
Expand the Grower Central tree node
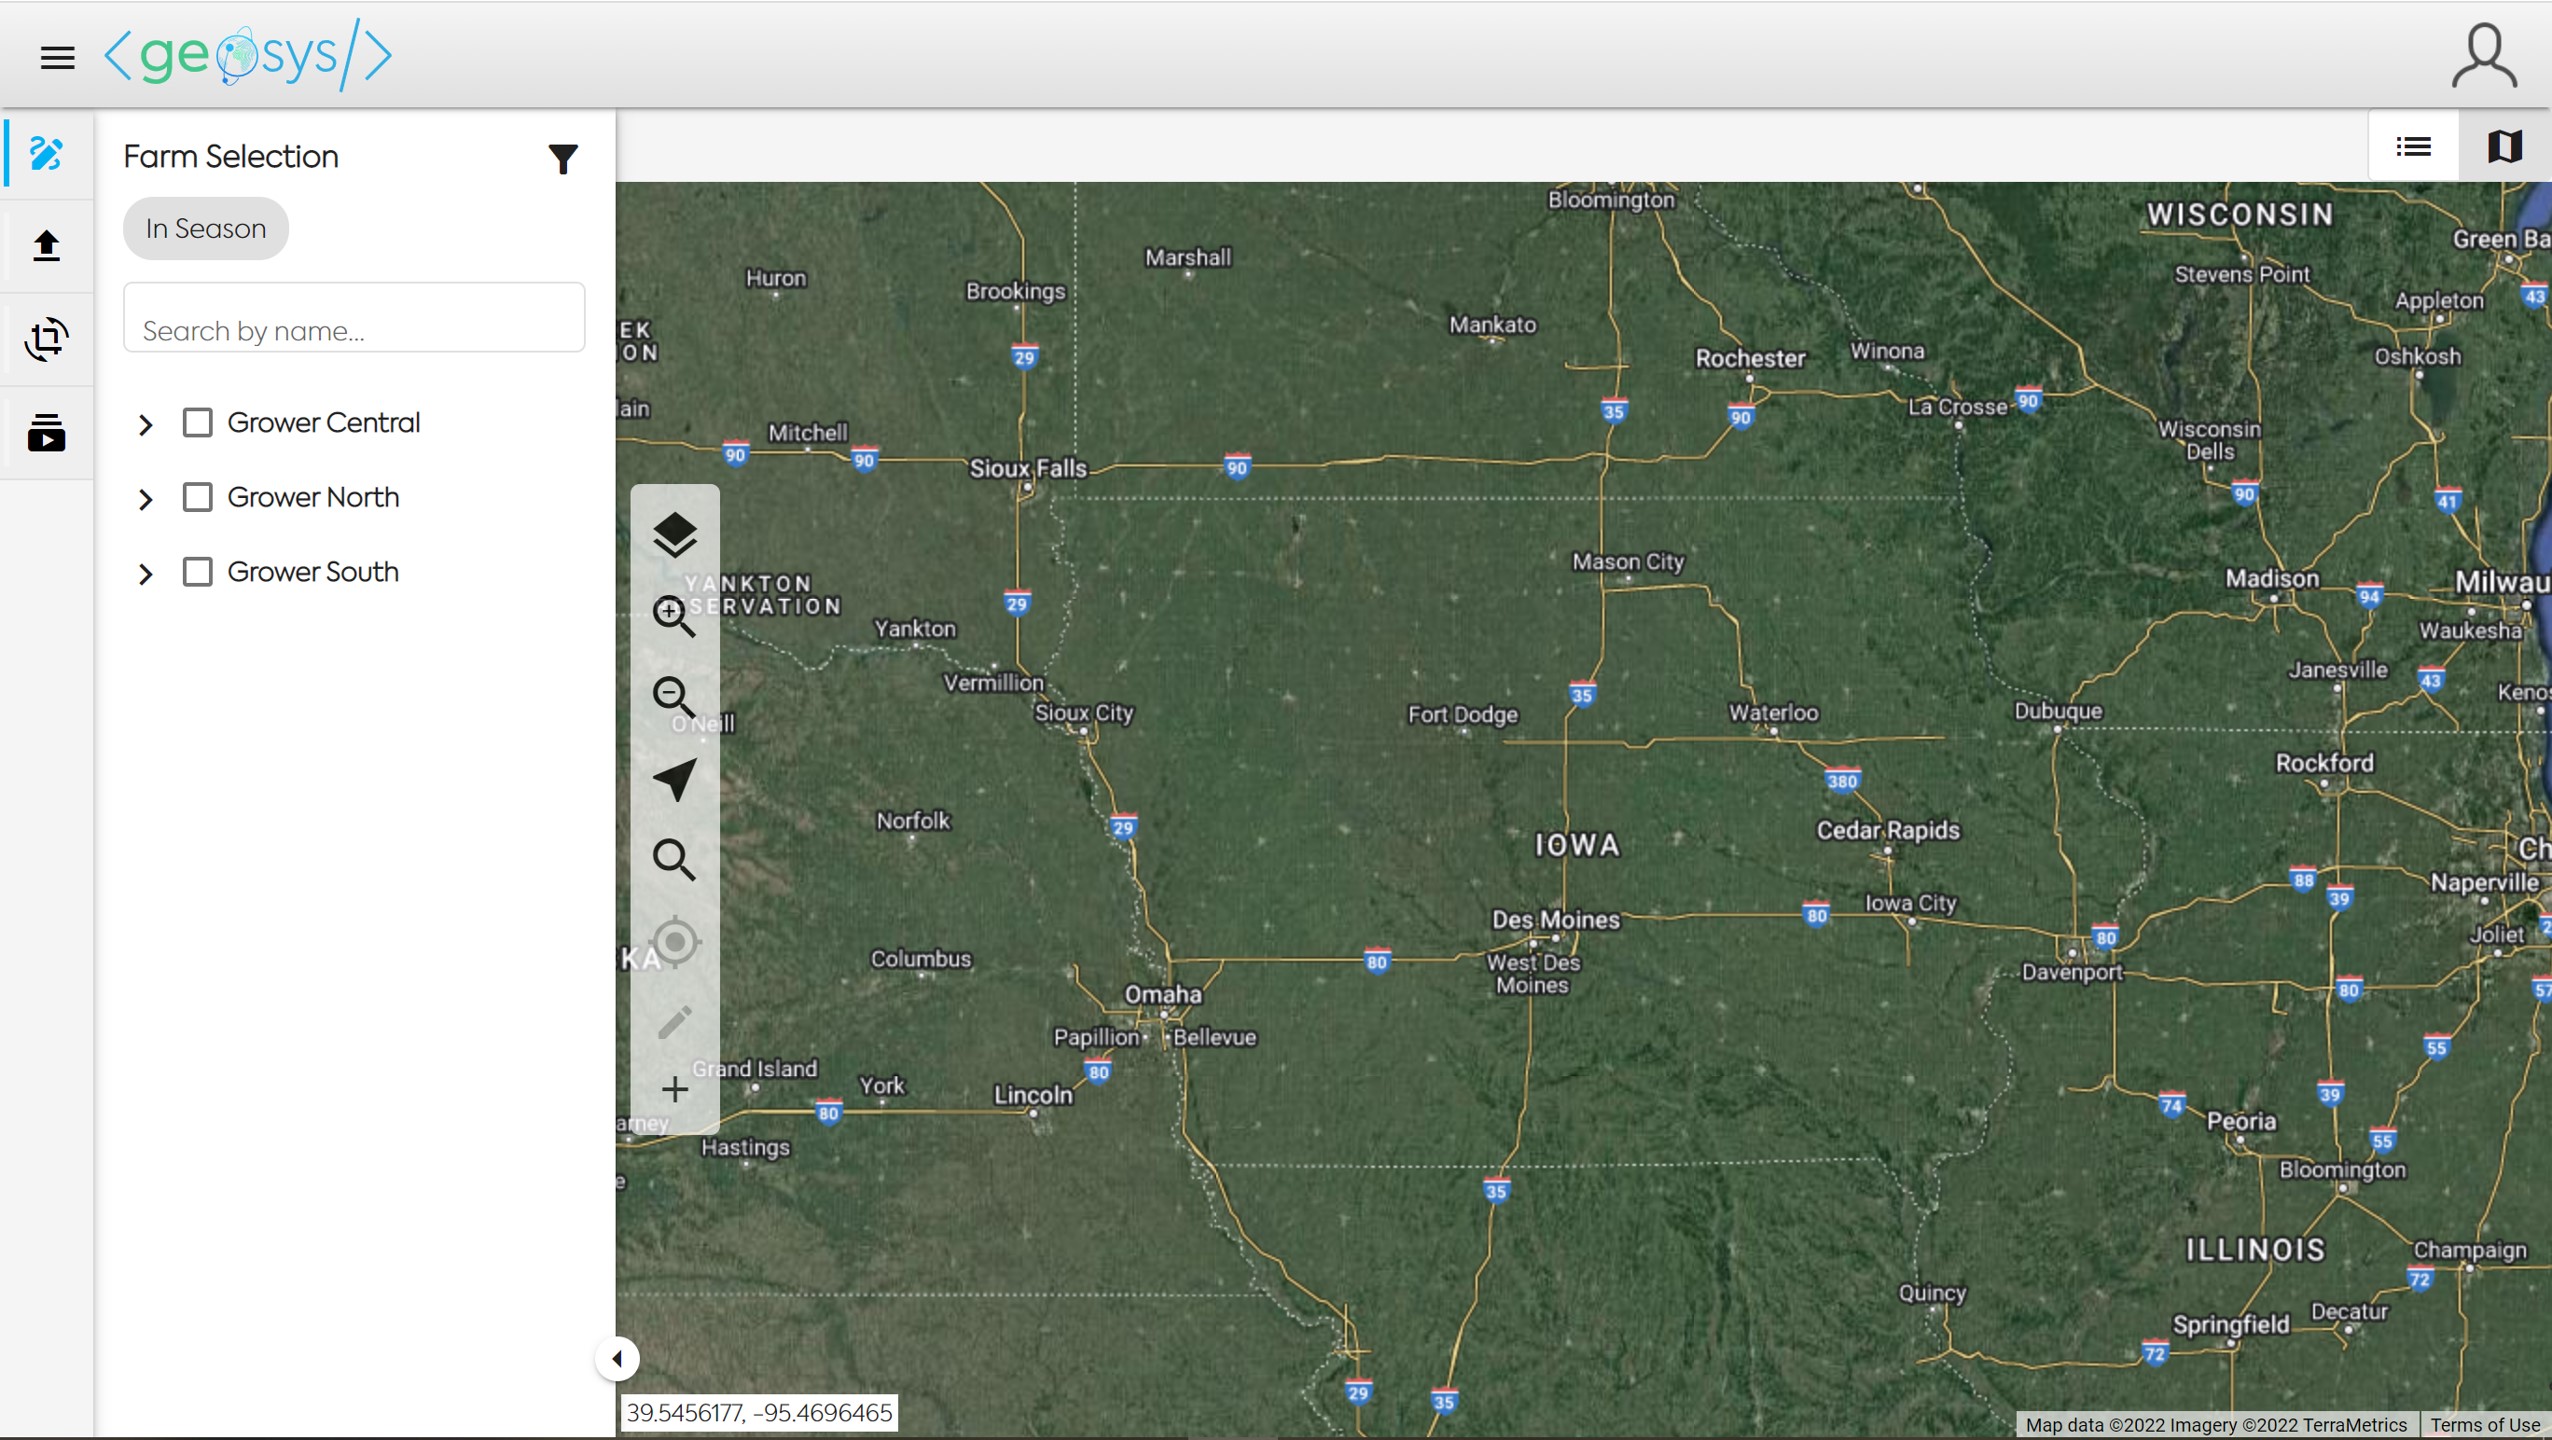pyautogui.click(x=146, y=425)
